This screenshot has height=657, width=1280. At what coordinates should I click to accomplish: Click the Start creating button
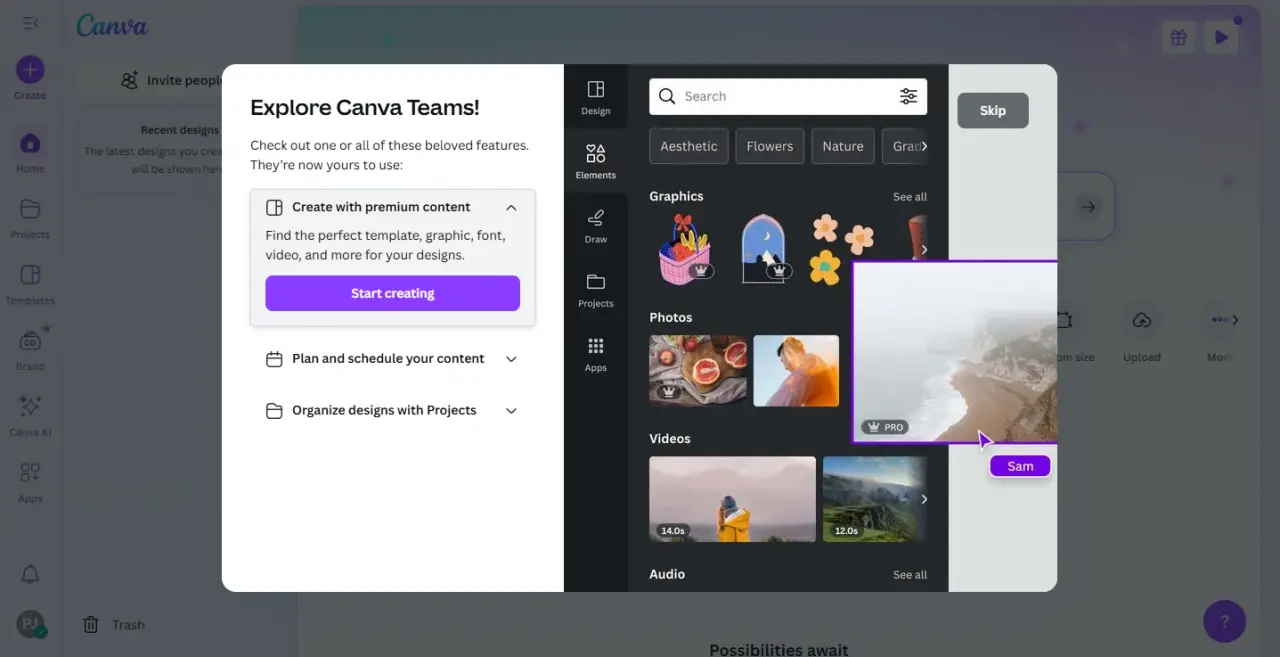[392, 293]
